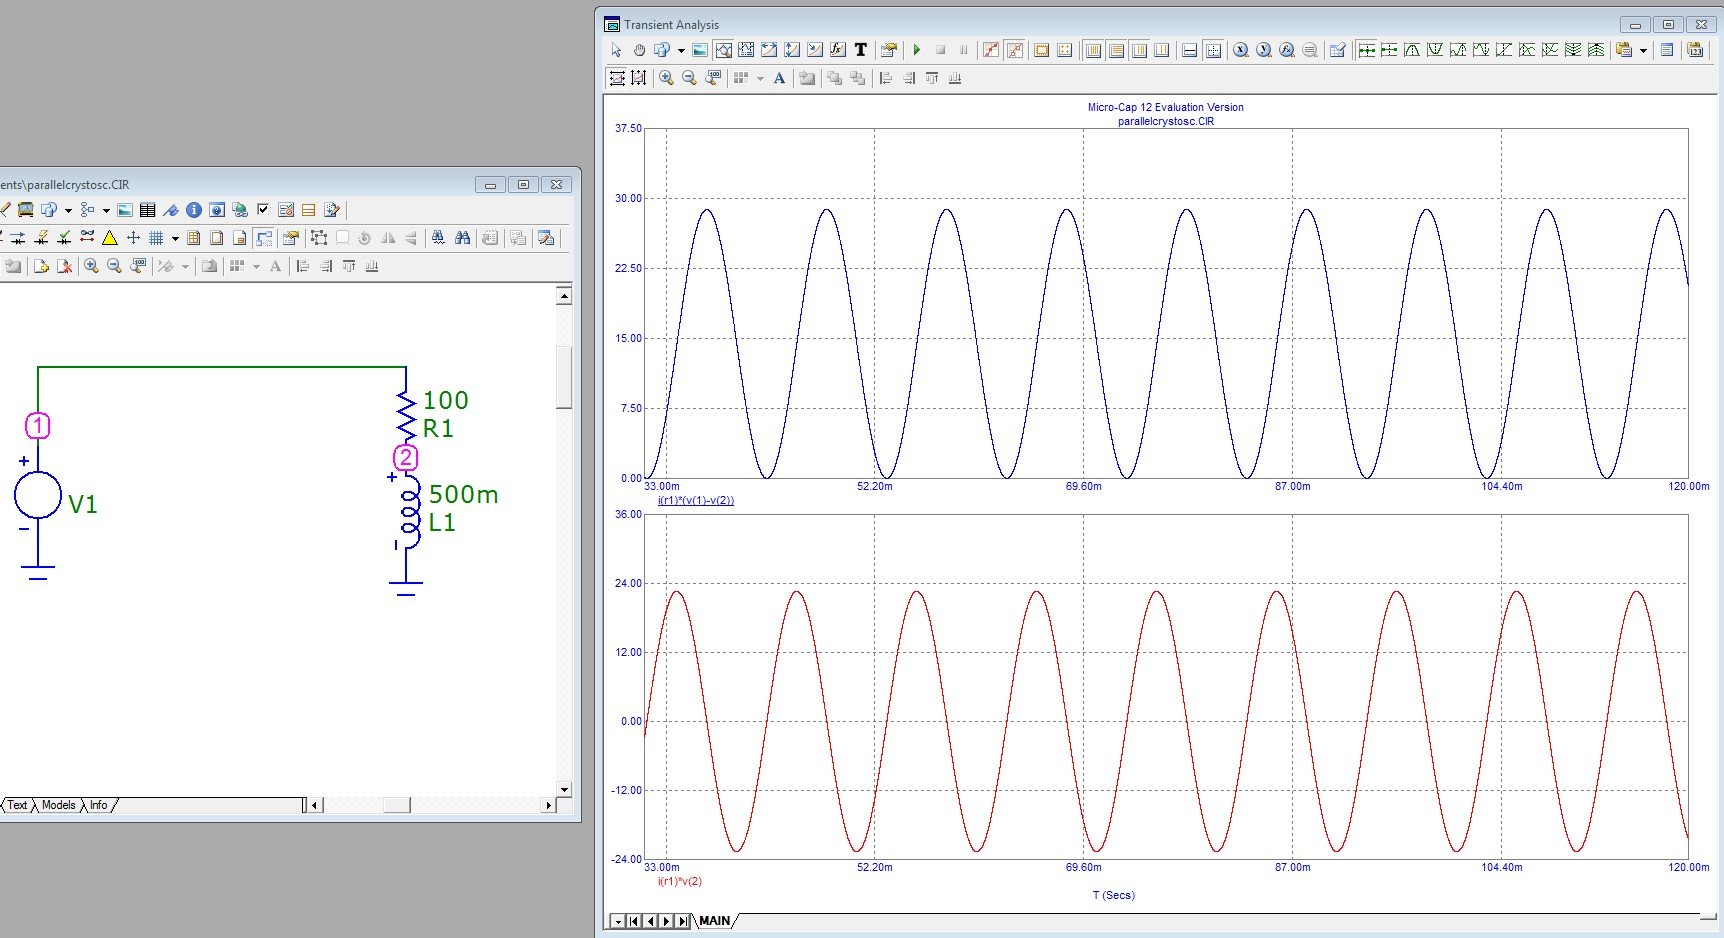Activate Select Mode arrow in Transient Analysis toolbar
The height and width of the screenshot is (938, 1724).
[x=616, y=50]
